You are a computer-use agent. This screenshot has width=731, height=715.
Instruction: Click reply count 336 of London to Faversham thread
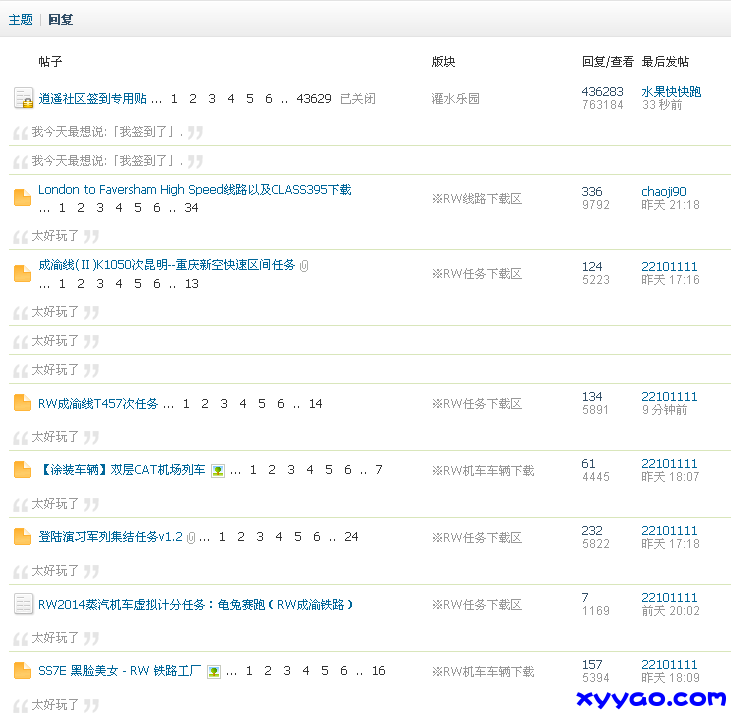tap(592, 192)
